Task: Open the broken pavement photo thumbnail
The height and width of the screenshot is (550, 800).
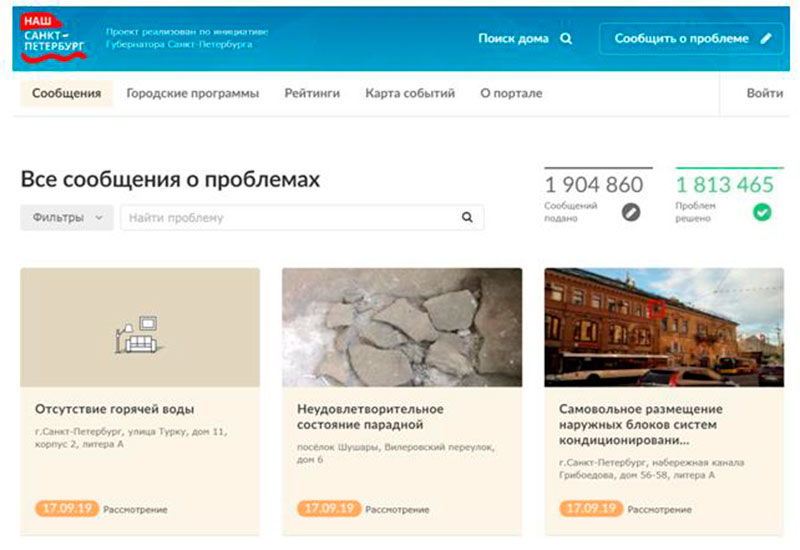Action: pos(402,327)
